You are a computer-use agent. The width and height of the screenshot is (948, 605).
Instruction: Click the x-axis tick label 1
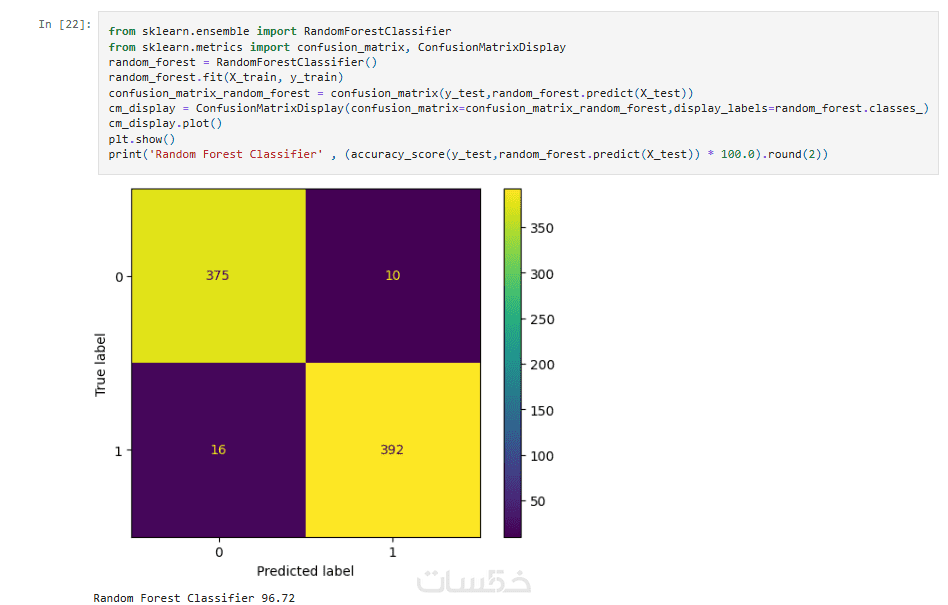point(393,552)
